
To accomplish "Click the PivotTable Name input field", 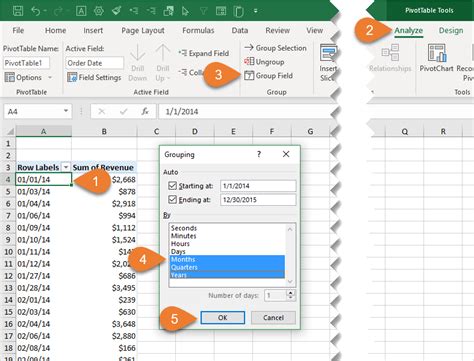I will coord(26,63).
